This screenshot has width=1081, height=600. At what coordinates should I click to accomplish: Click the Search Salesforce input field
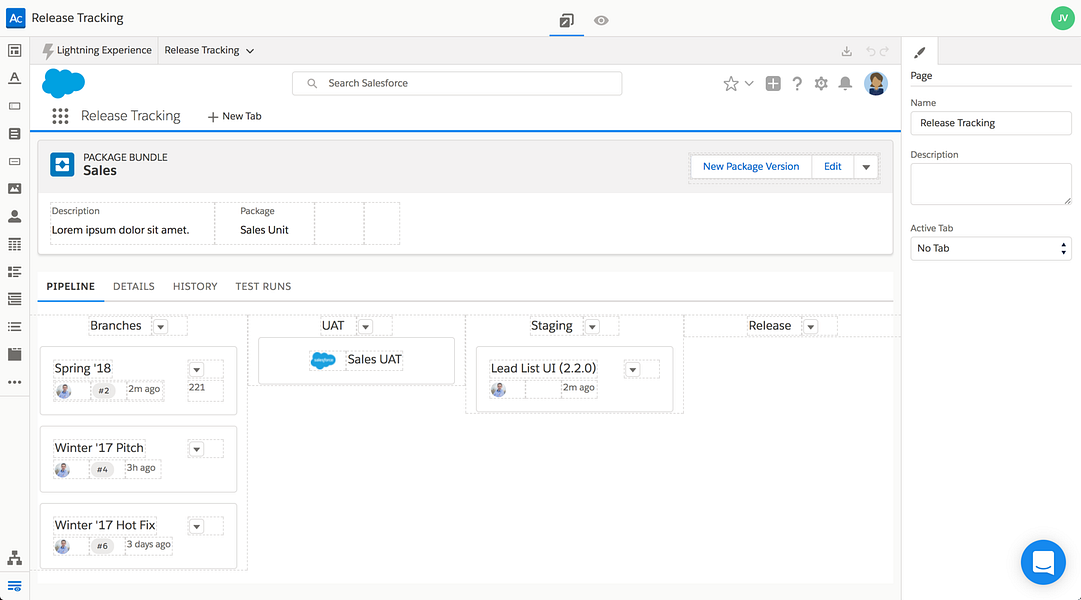(x=457, y=83)
